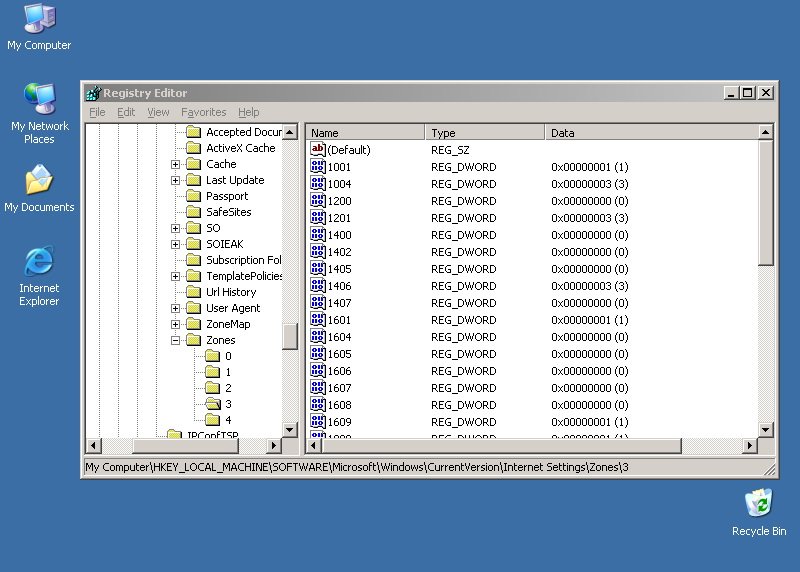800x572 pixels.
Task: Select the Accepted Documents folder icon
Action: click(x=193, y=132)
